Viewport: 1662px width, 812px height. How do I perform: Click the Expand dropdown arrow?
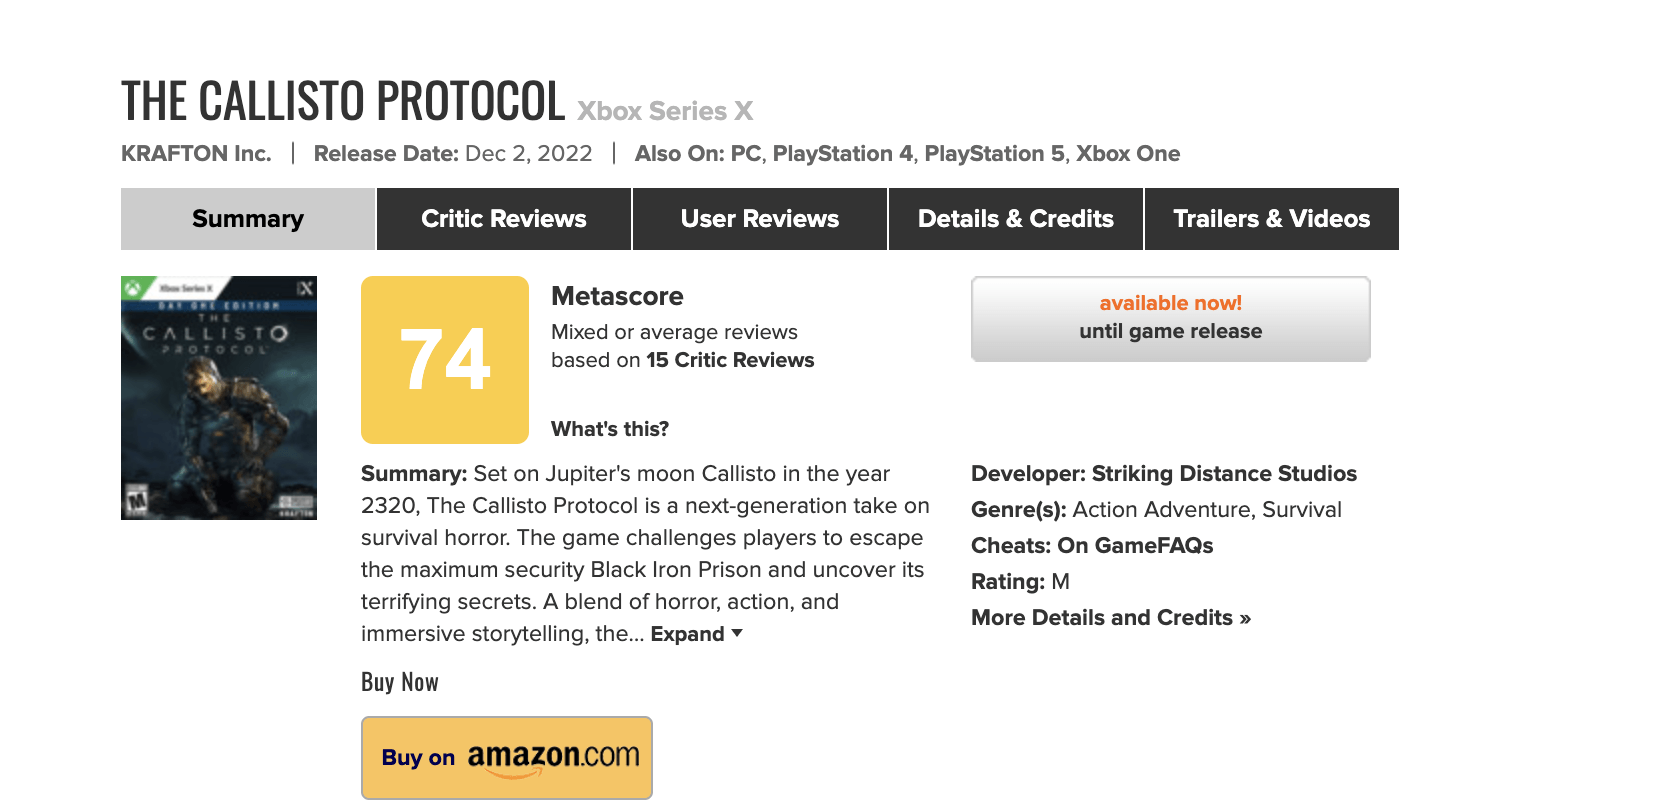tap(737, 633)
